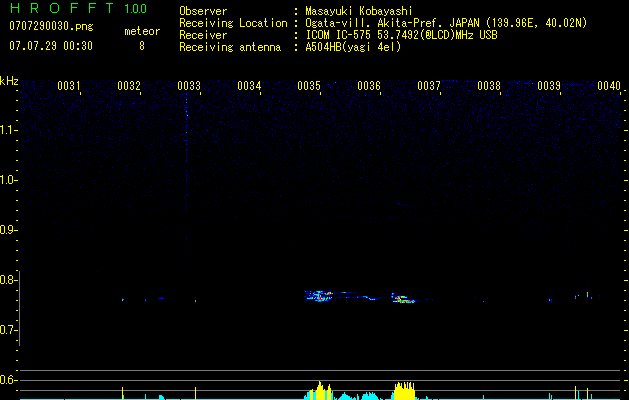Click time marker 0037

[x=428, y=86]
